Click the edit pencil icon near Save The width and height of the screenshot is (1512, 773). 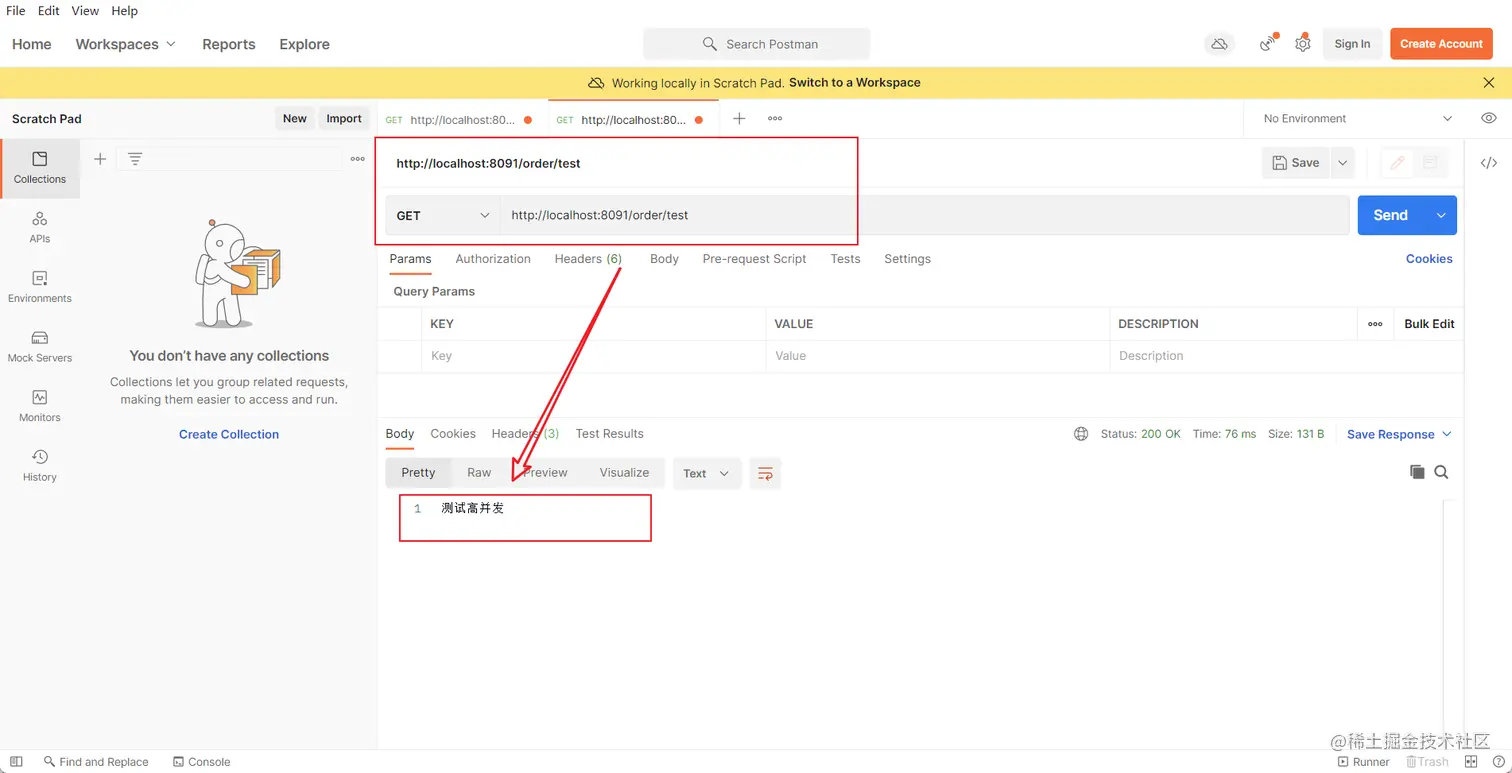pyautogui.click(x=1398, y=163)
